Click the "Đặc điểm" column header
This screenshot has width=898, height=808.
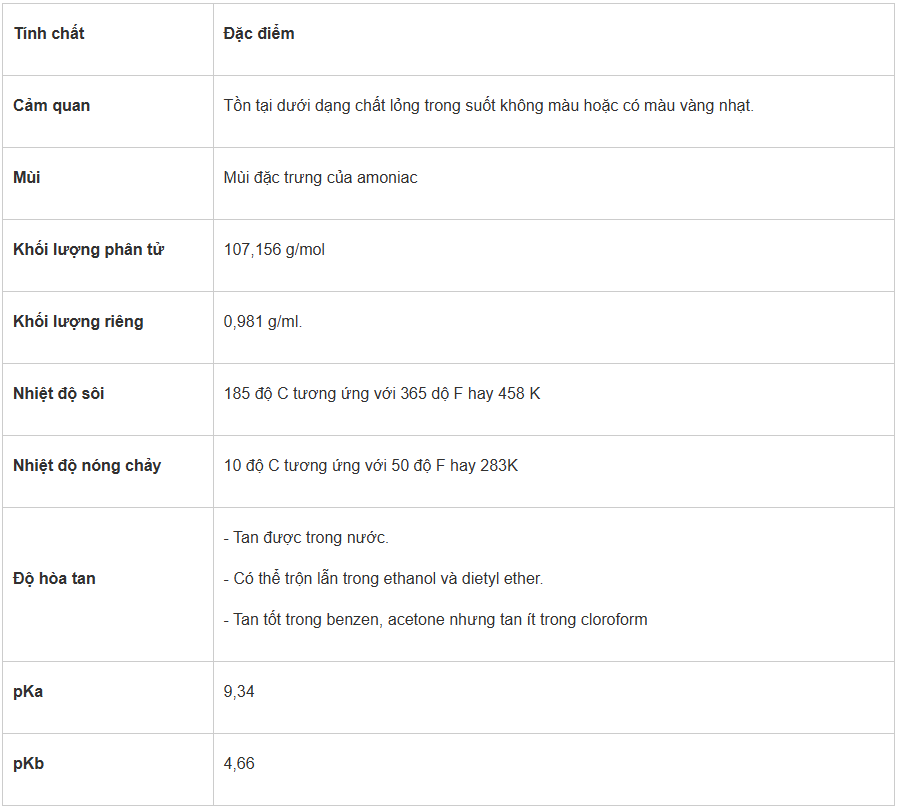[x=259, y=34]
